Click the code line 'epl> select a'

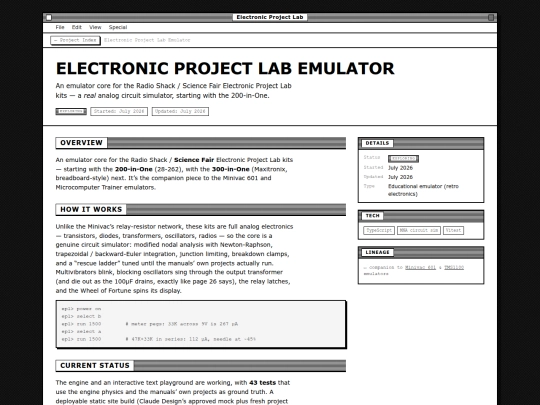click(81, 332)
